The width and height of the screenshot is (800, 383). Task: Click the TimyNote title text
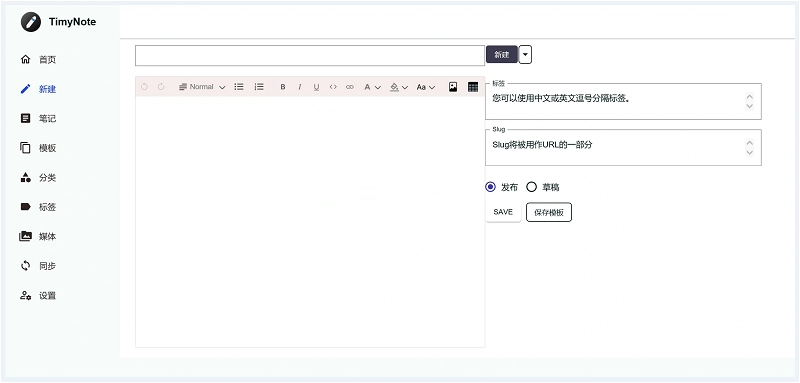click(x=72, y=22)
